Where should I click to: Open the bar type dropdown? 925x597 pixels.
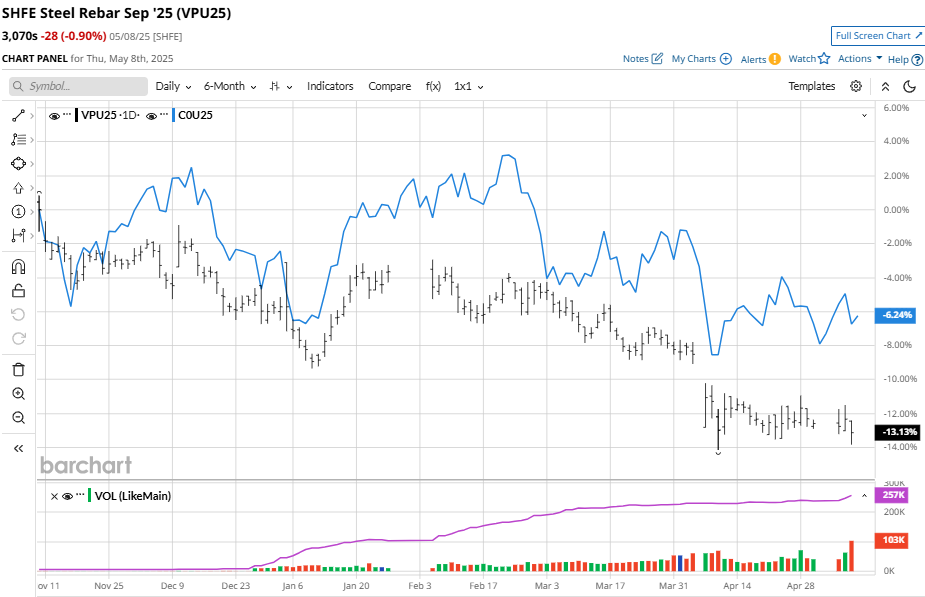281,86
